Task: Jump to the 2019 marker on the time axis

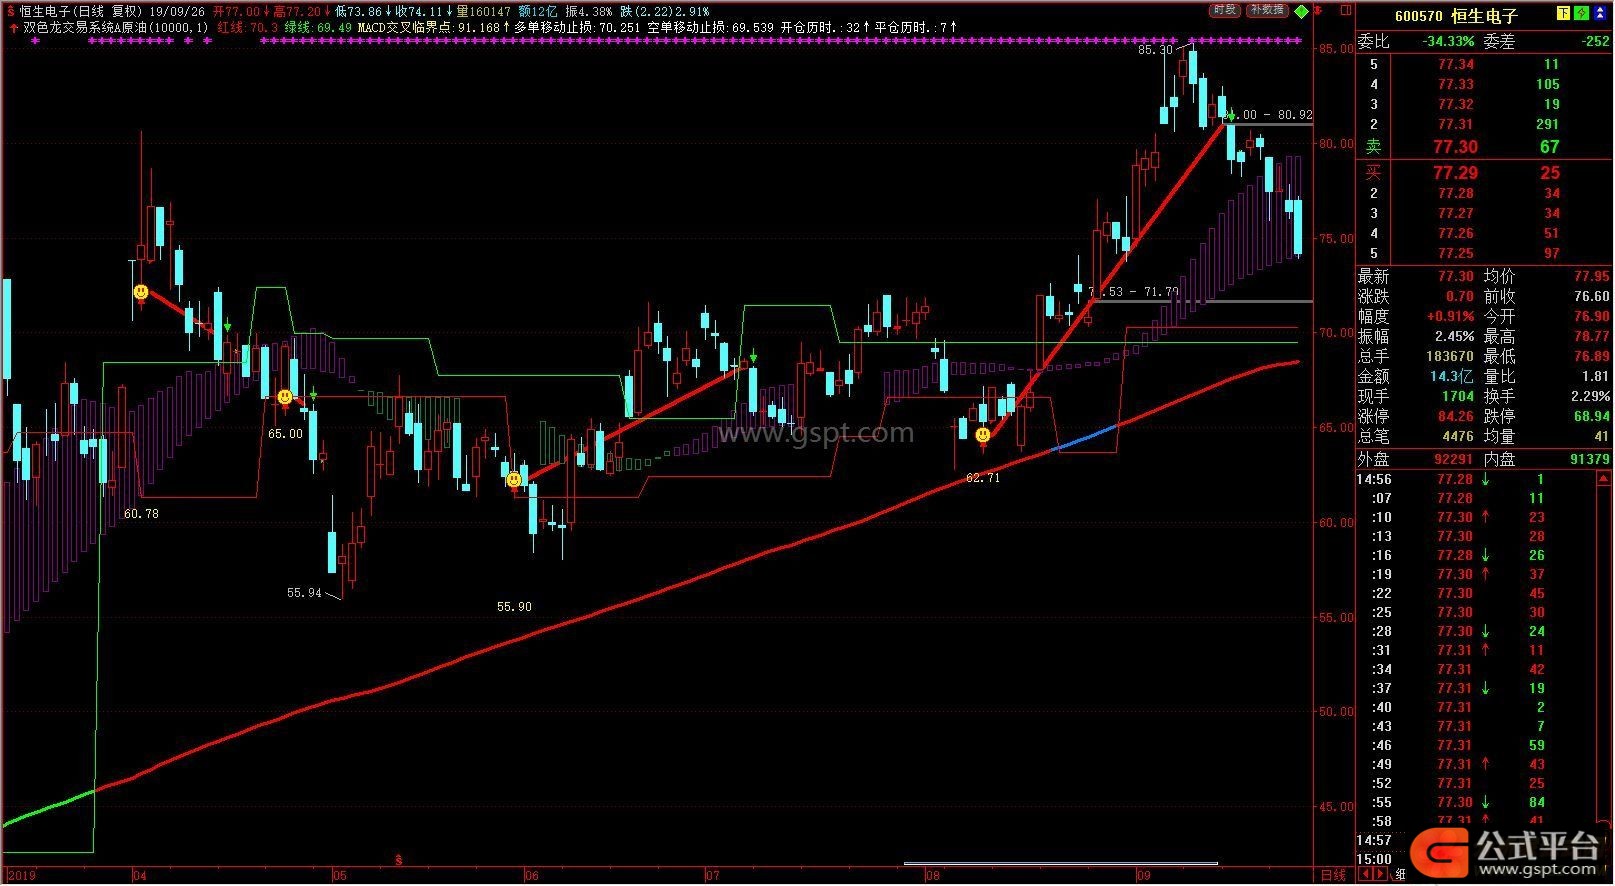Action: (x=20, y=875)
